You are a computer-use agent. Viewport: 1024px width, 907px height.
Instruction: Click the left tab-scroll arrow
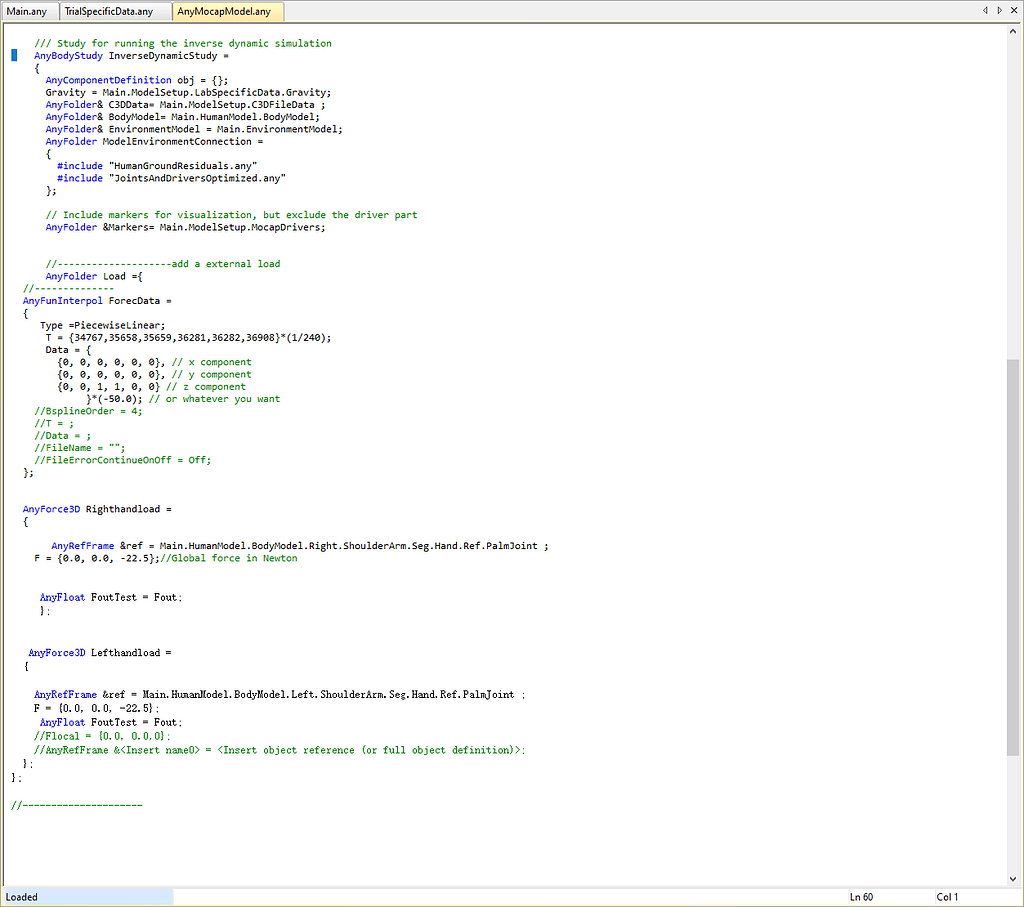pos(984,10)
